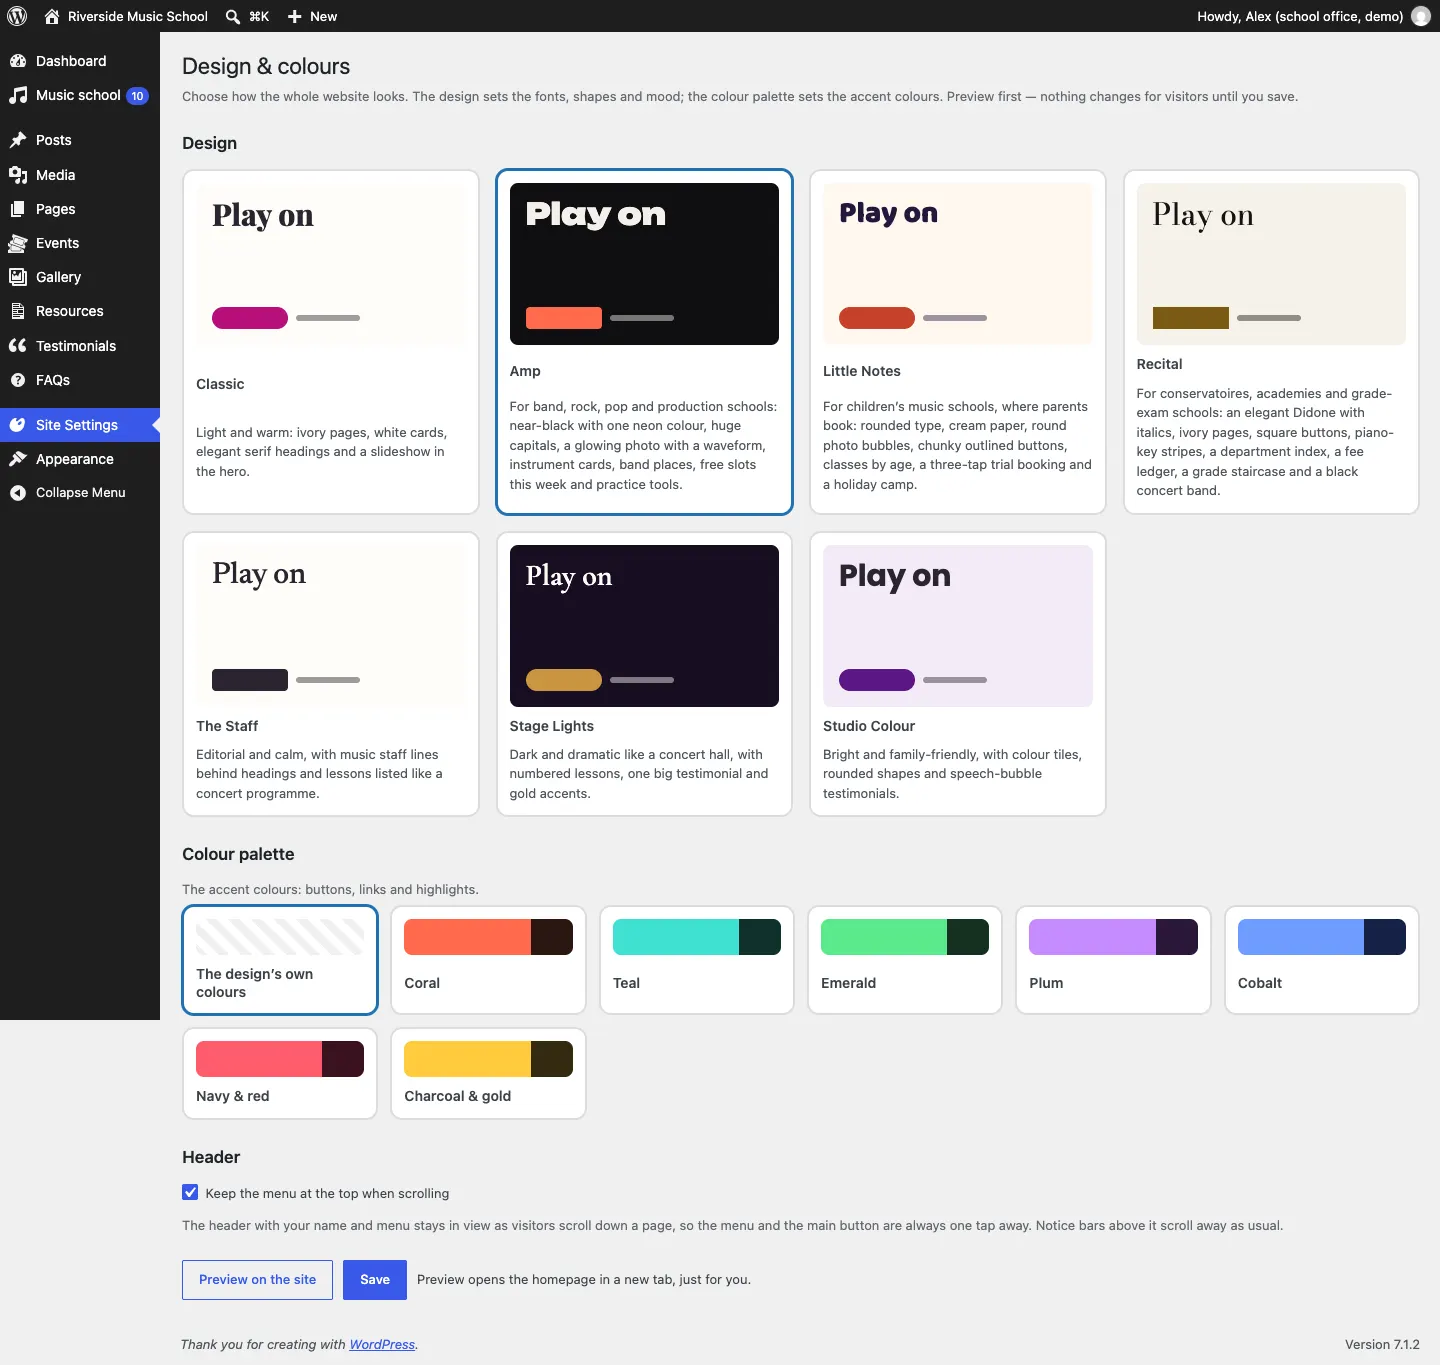Click the Collapse Menu arrow icon

(18, 492)
